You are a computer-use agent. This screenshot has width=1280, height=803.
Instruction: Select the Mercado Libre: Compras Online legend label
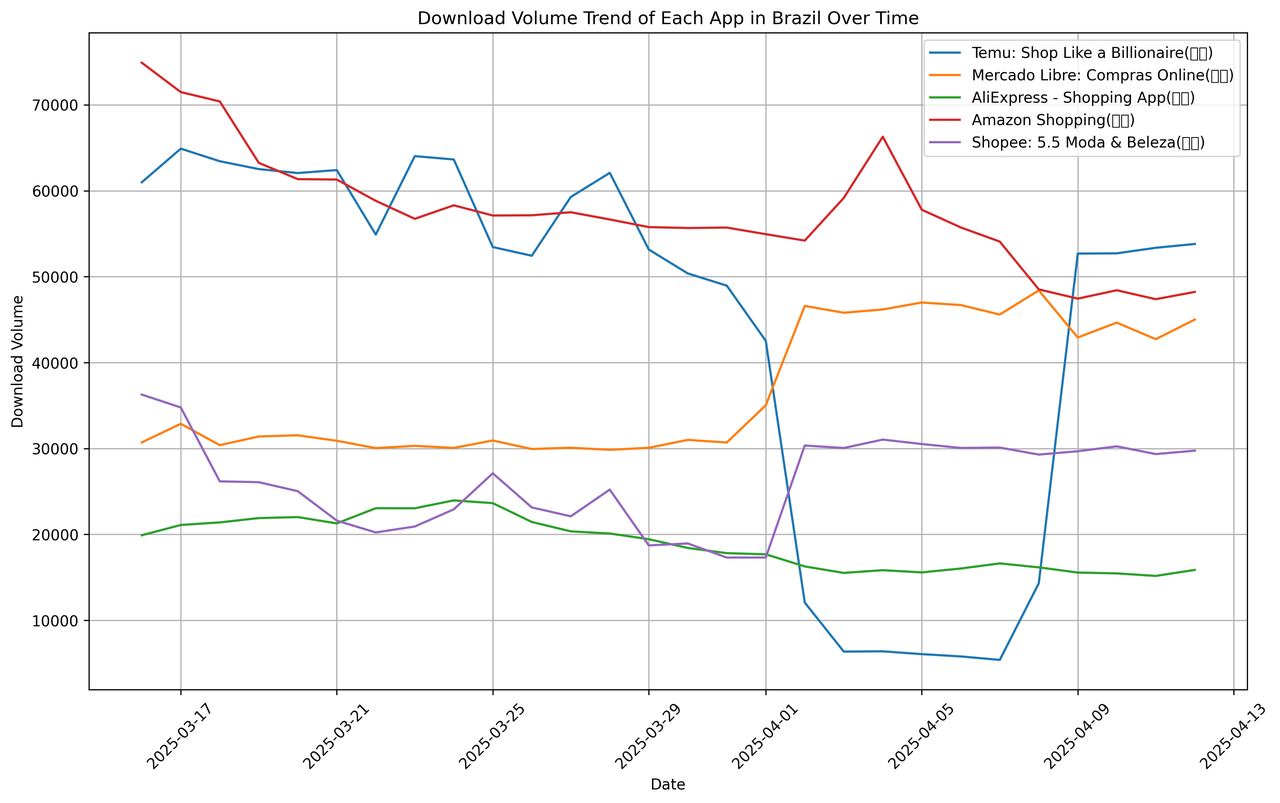pos(1102,75)
